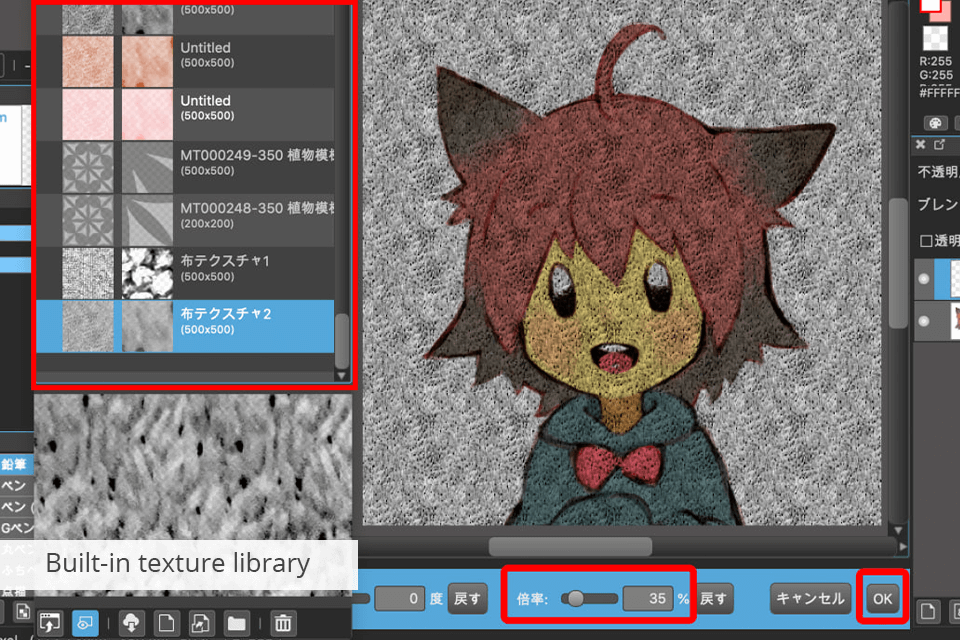Open the material folder icon

[x=236, y=623]
